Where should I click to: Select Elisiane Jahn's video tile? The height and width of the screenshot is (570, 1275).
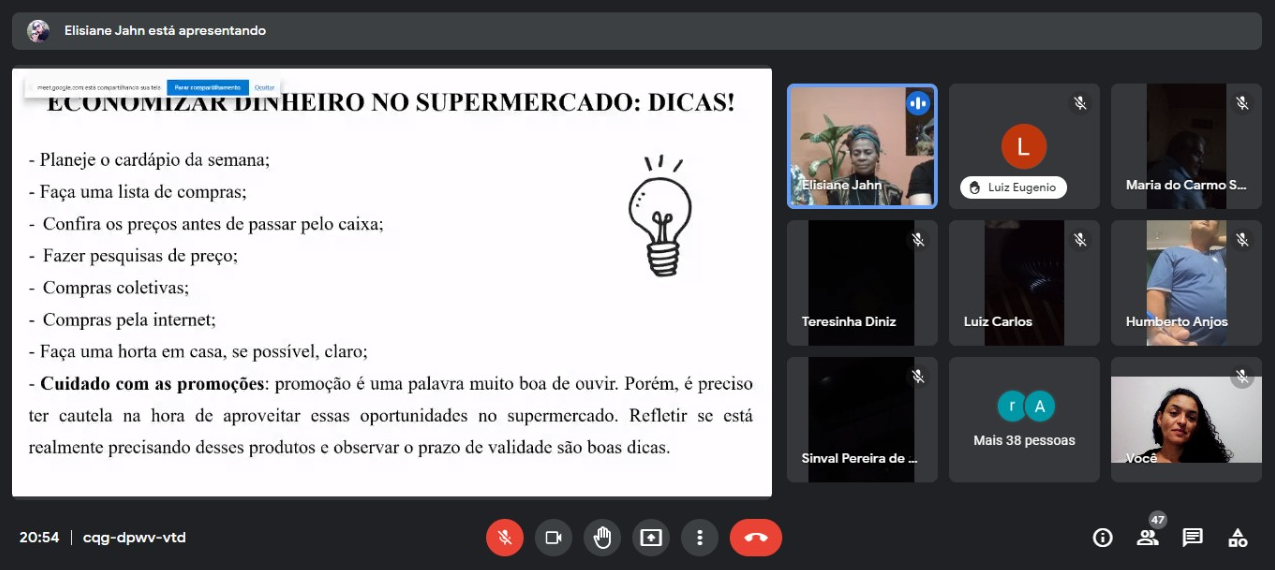[862, 146]
